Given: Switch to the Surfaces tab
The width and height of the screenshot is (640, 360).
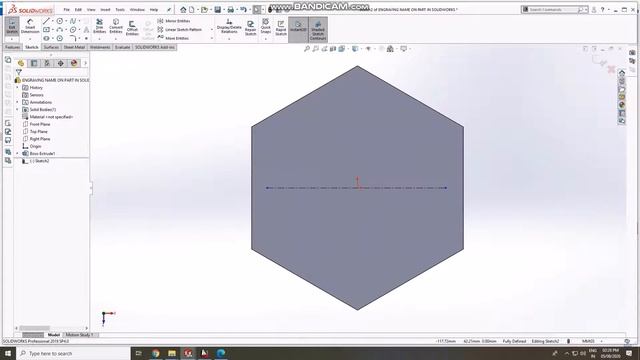Looking at the screenshot, I should click(51, 47).
